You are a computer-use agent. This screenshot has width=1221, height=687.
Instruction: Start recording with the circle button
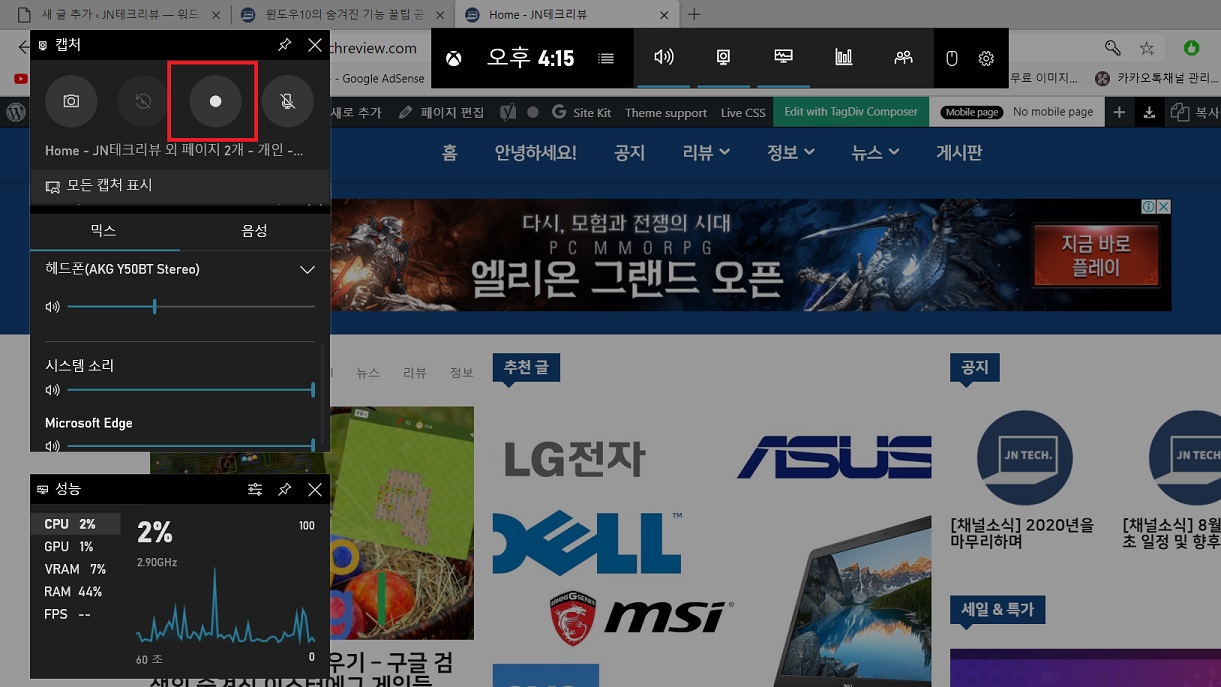pyautogui.click(x=215, y=101)
